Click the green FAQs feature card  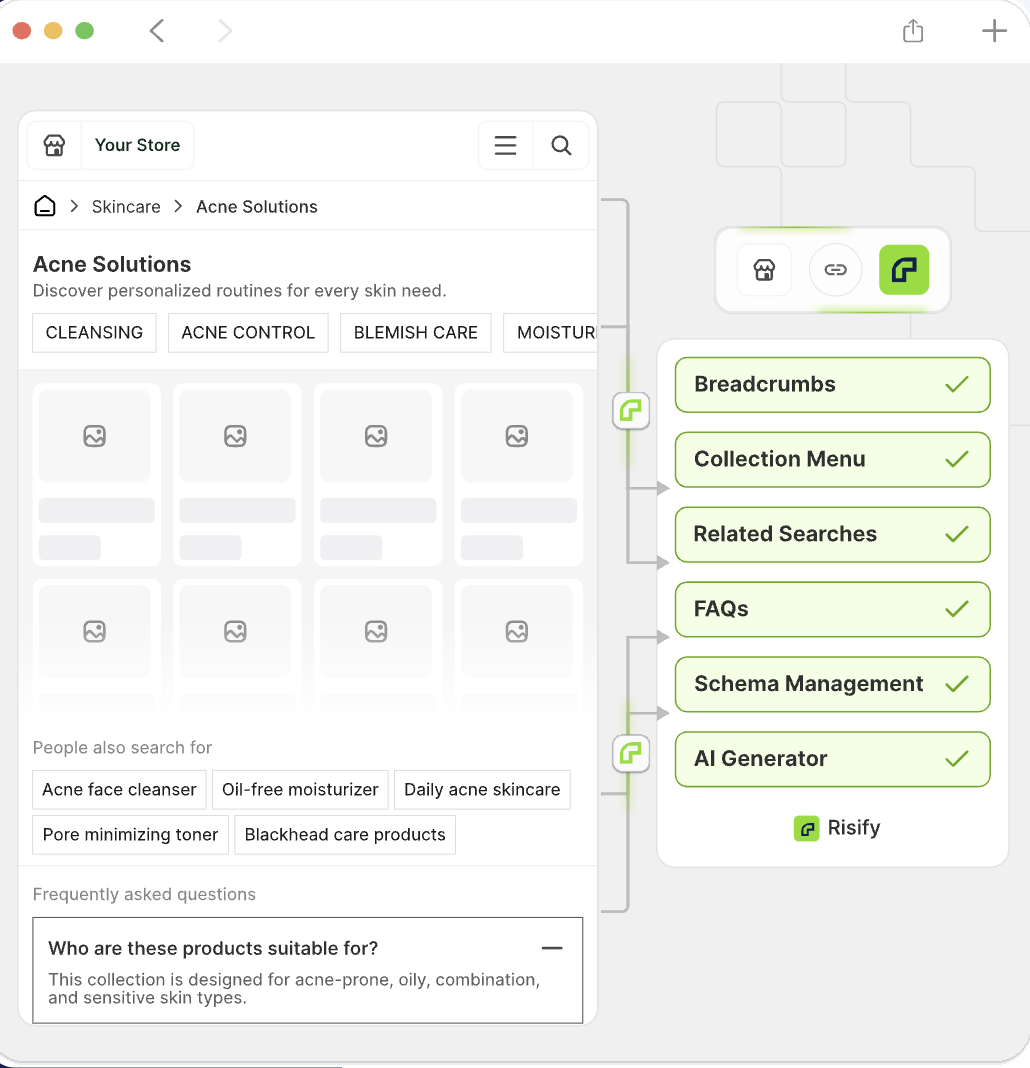pos(832,609)
